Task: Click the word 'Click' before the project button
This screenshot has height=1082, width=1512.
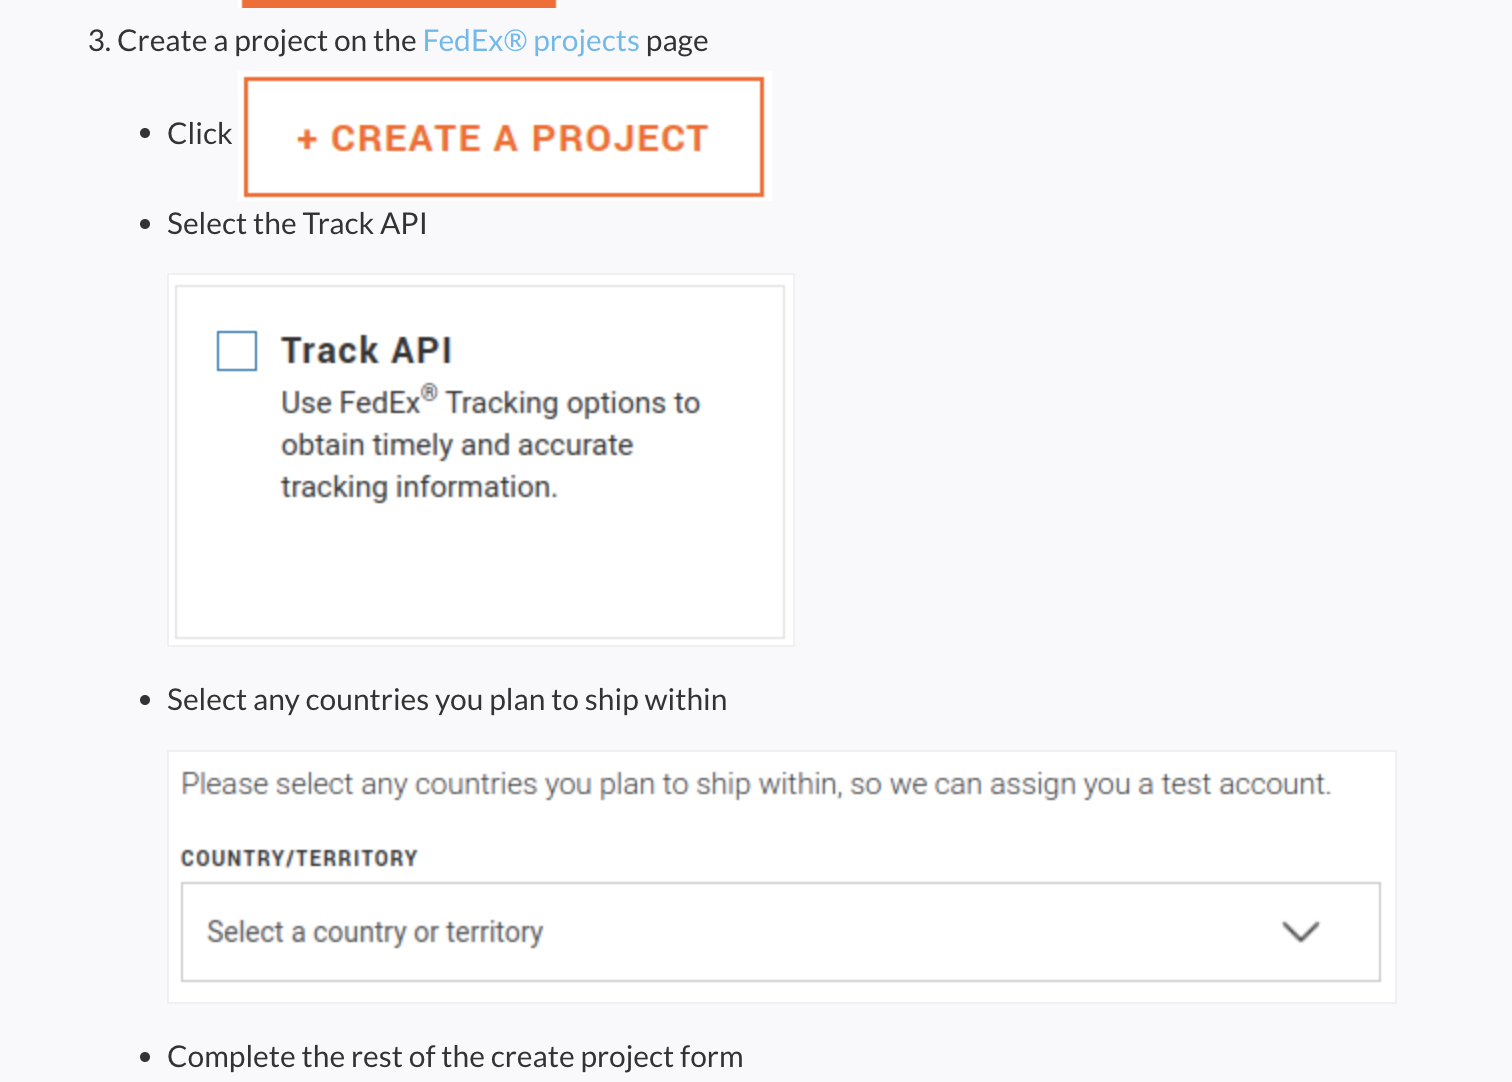Action: click(199, 134)
